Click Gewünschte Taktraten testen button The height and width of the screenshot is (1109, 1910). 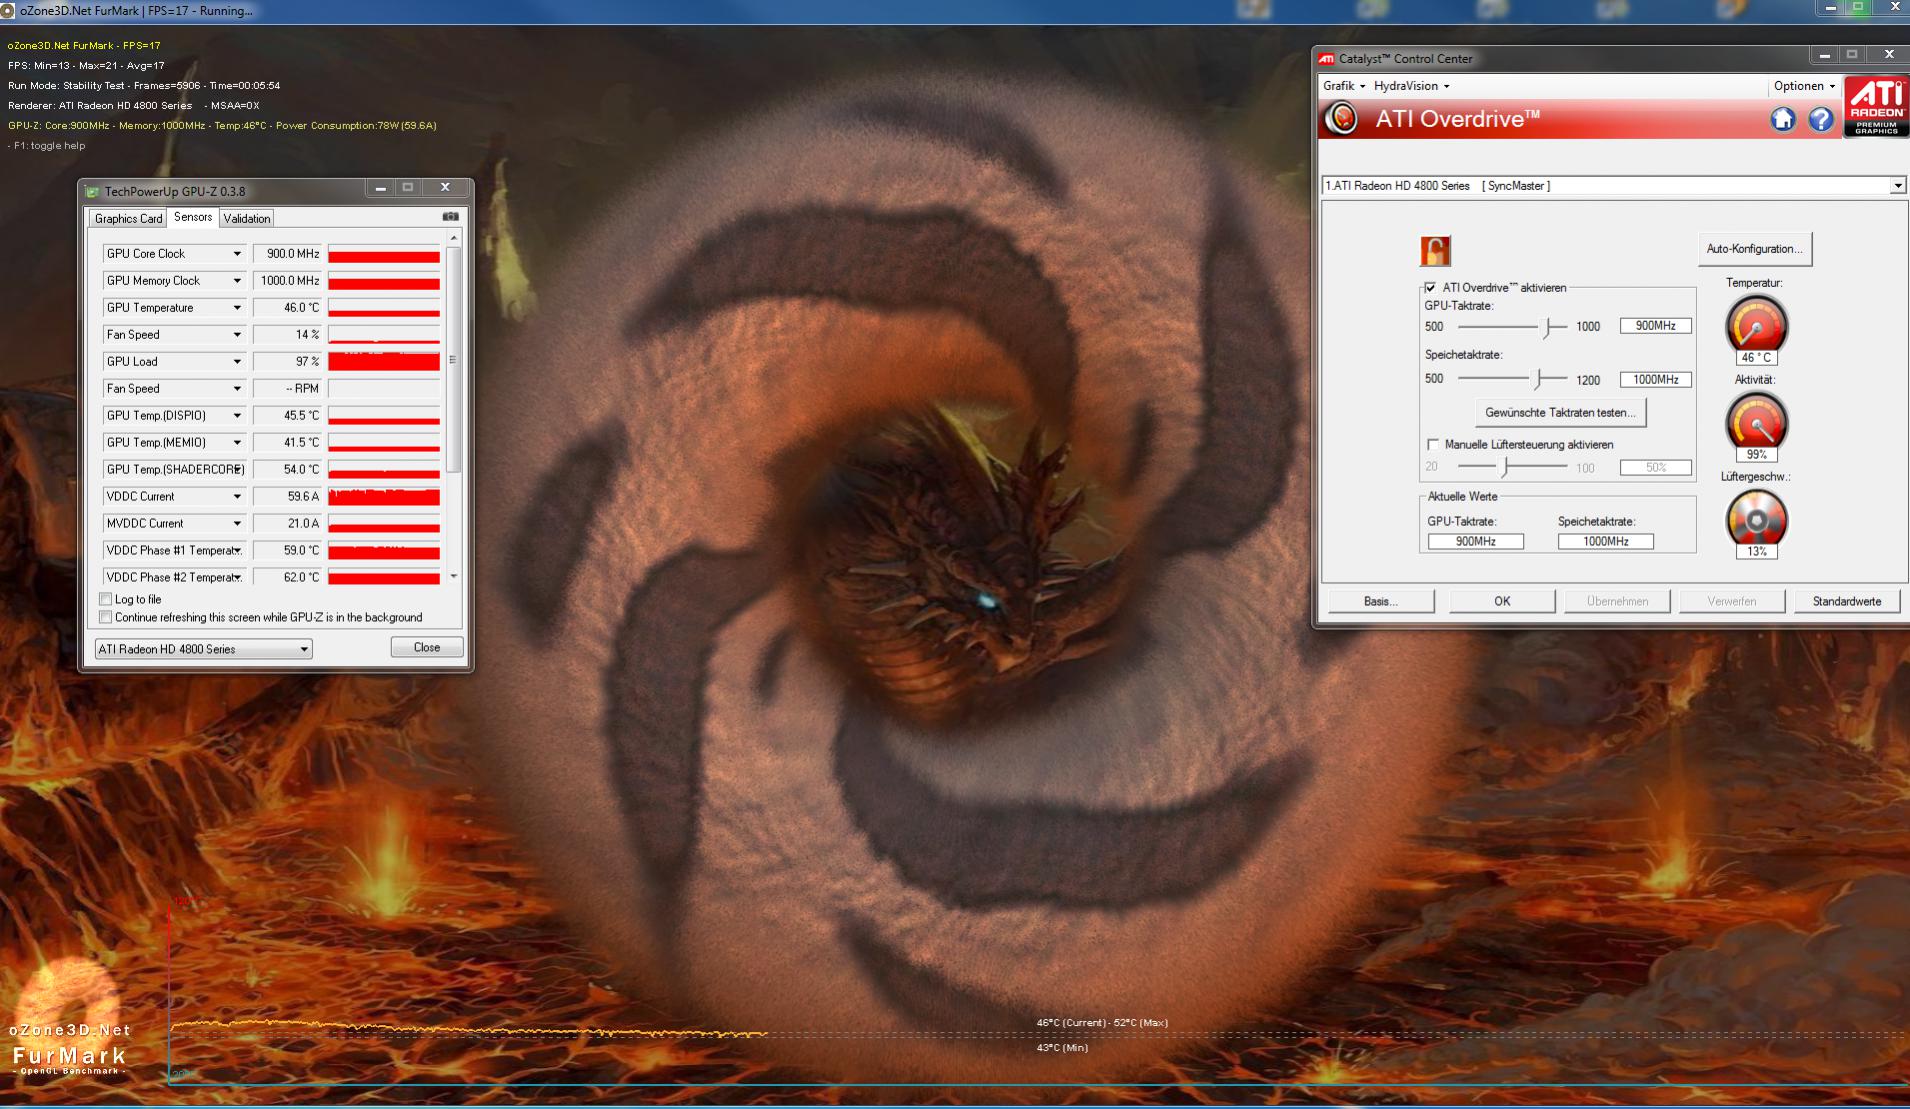click(x=1560, y=412)
